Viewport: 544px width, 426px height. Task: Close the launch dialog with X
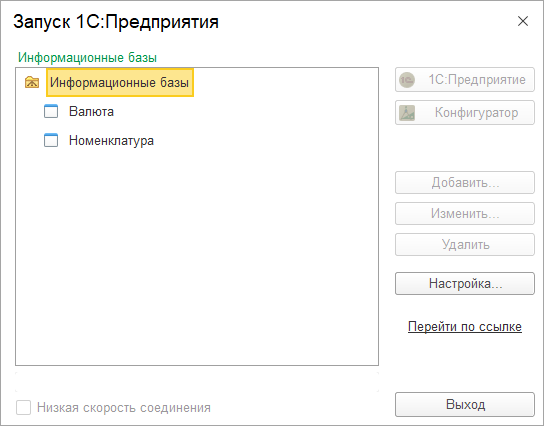523,21
